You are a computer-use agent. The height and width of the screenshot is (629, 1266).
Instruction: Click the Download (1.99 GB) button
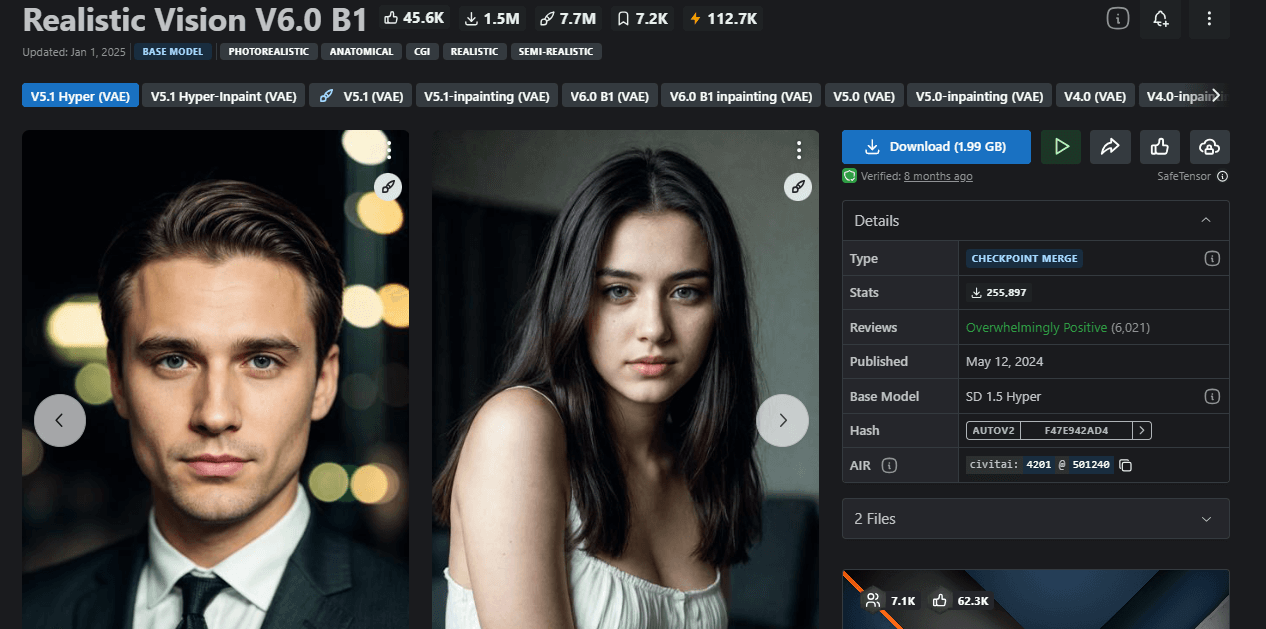click(x=935, y=146)
